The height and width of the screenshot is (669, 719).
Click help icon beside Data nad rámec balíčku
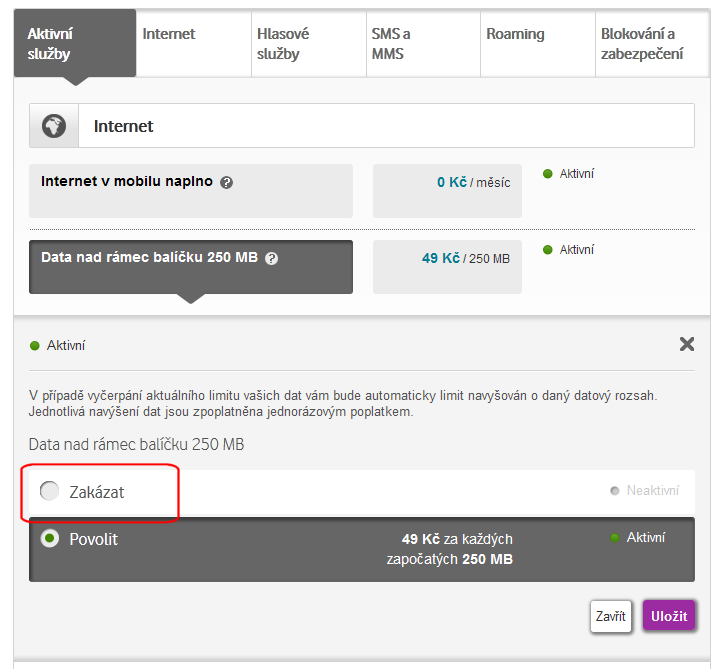click(272, 258)
